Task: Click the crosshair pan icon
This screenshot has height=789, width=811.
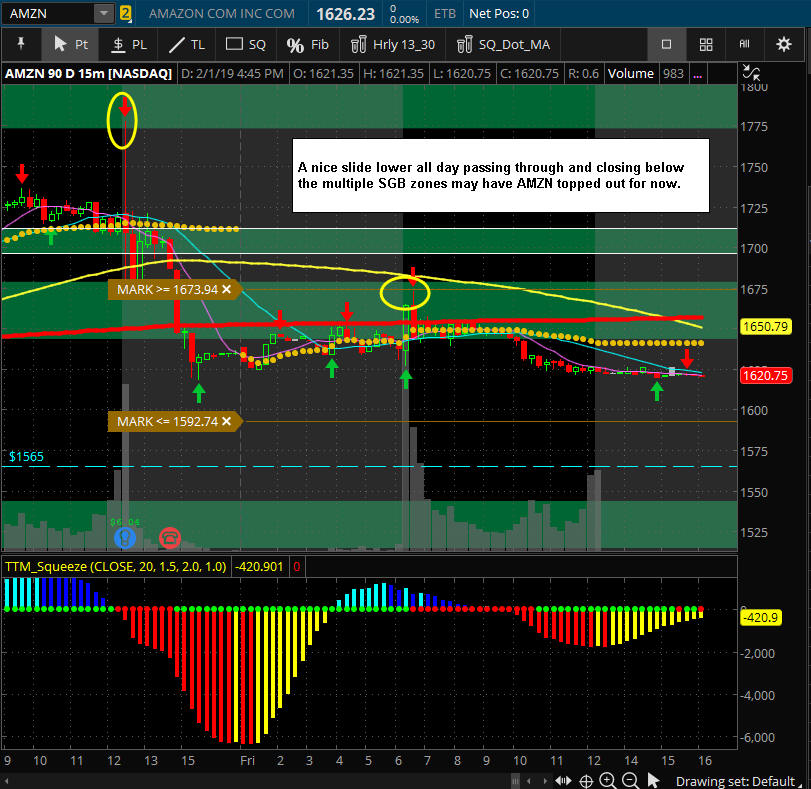Action: point(587,781)
